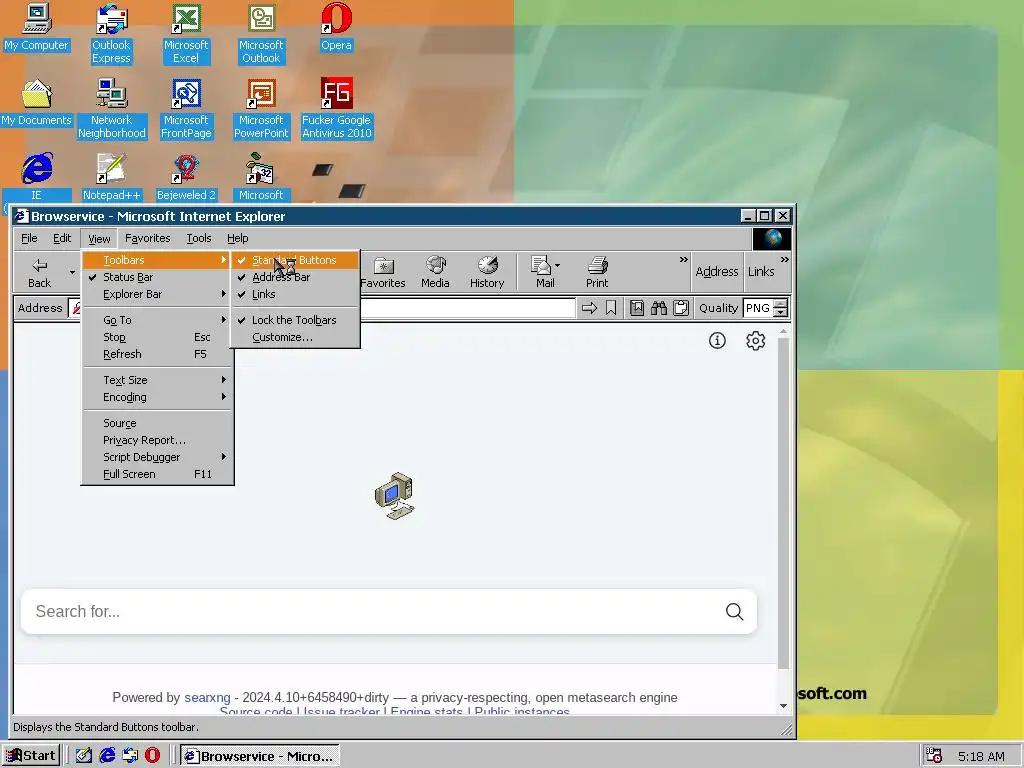Click the spinning globe IE logo
Image resolution: width=1024 pixels, height=768 pixels.
pos(772,238)
